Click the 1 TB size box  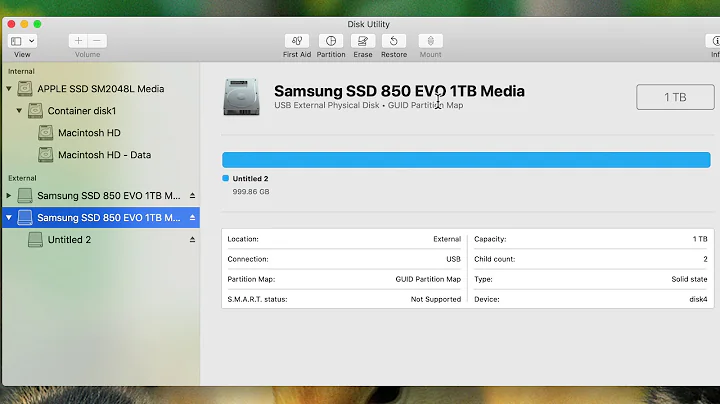pyautogui.click(x=675, y=97)
